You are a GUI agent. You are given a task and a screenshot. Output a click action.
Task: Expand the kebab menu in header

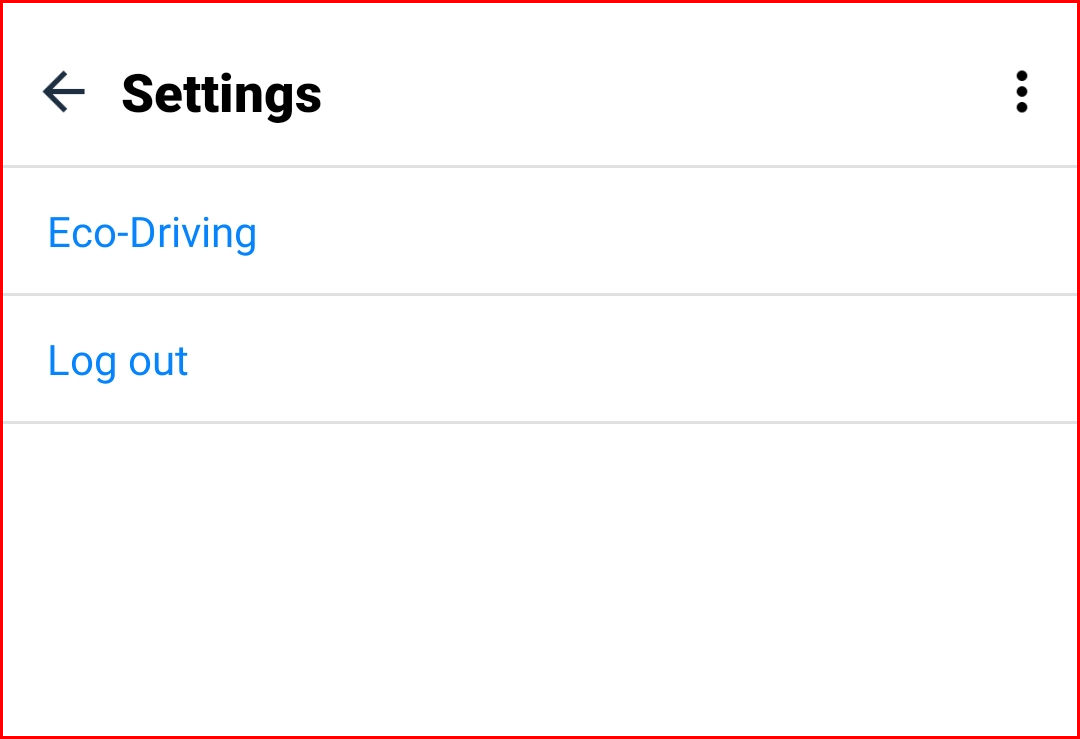(1021, 92)
